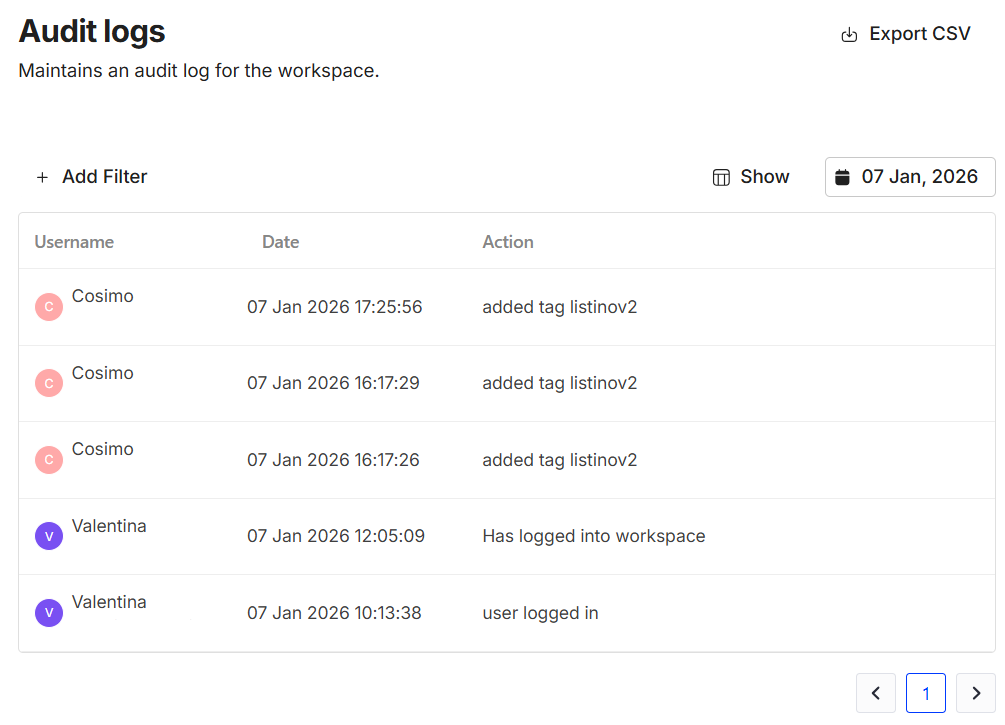Viewport: 1005px width, 725px height.
Task: Click the Date column header
Action: 280,242
